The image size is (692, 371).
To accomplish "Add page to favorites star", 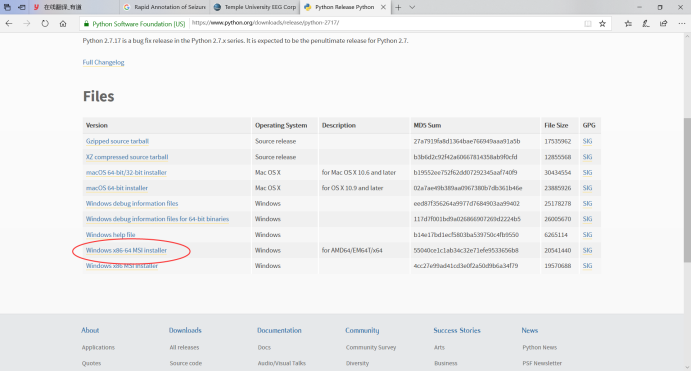I will (602, 24).
